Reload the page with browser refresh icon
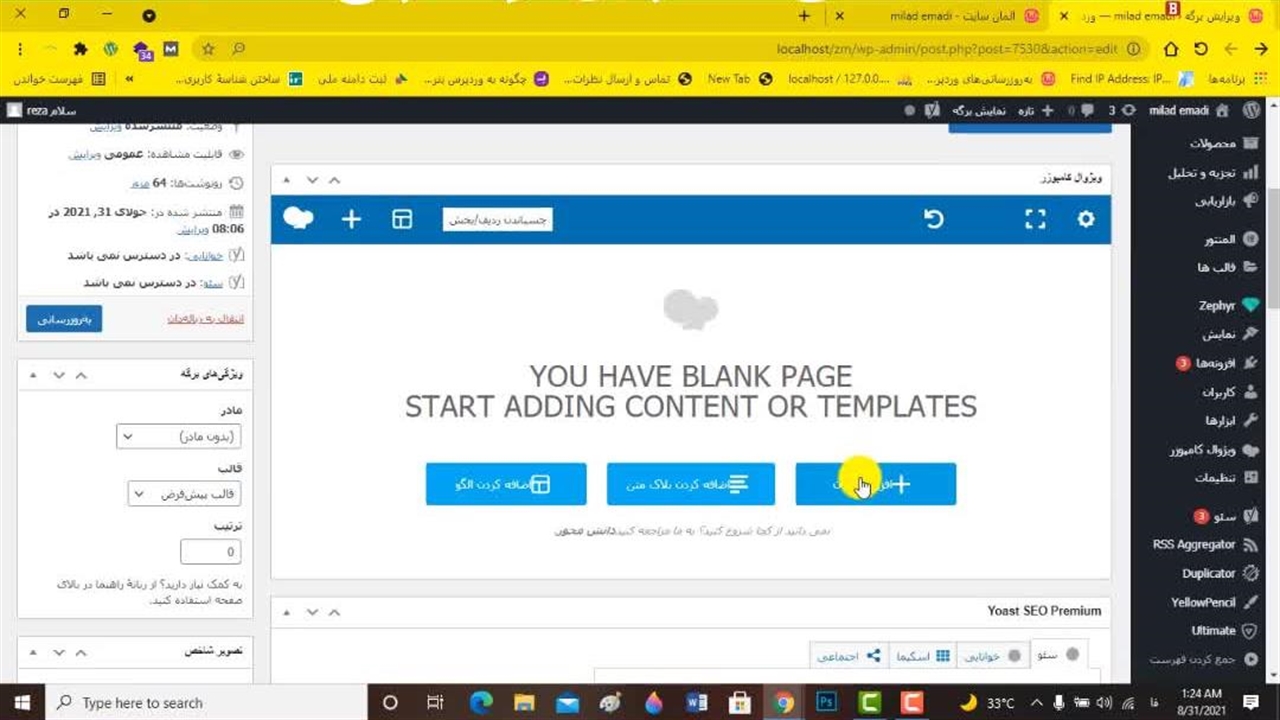 pyautogui.click(x=1201, y=49)
